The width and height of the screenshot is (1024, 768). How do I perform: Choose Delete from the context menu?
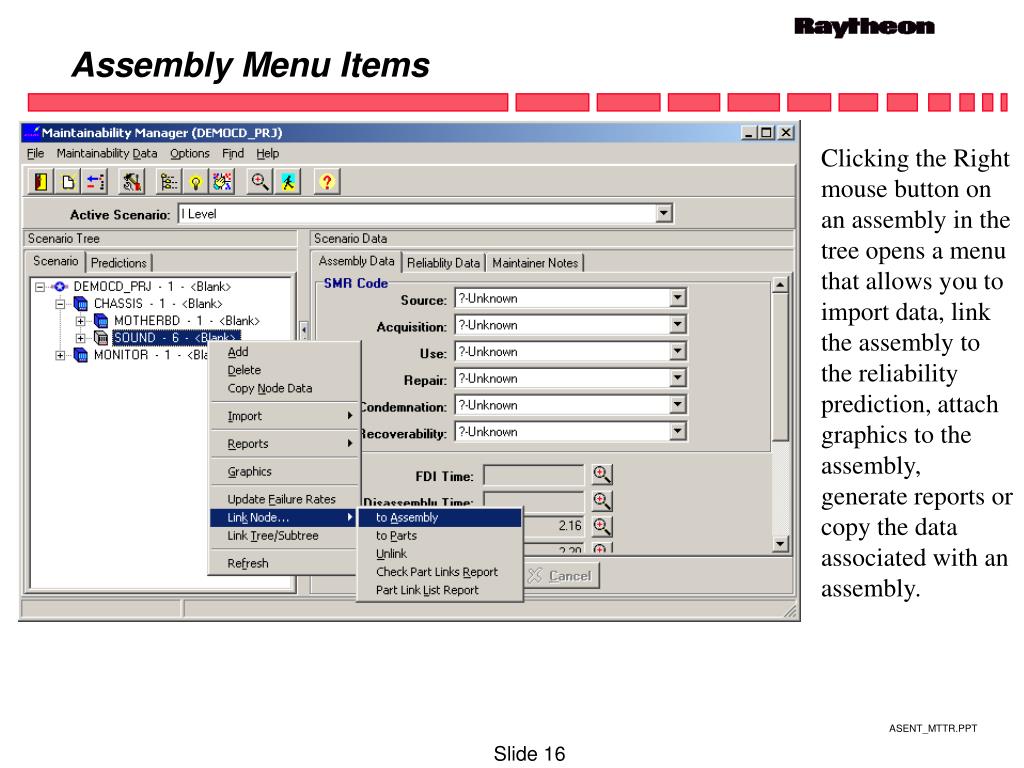(284, 370)
